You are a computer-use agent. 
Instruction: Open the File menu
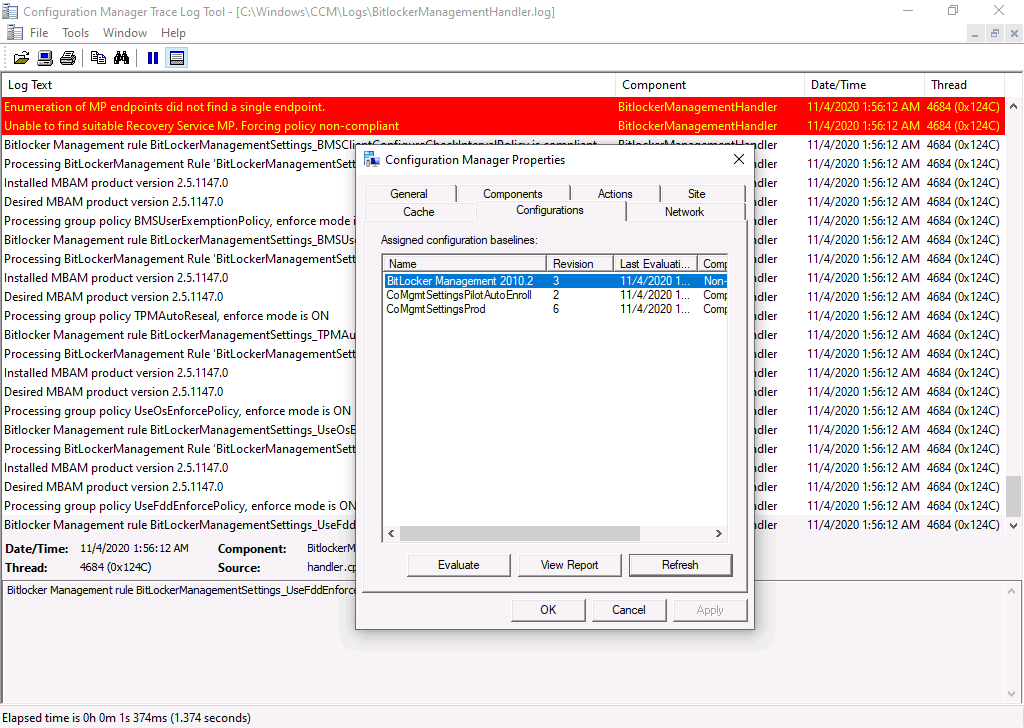coord(39,33)
